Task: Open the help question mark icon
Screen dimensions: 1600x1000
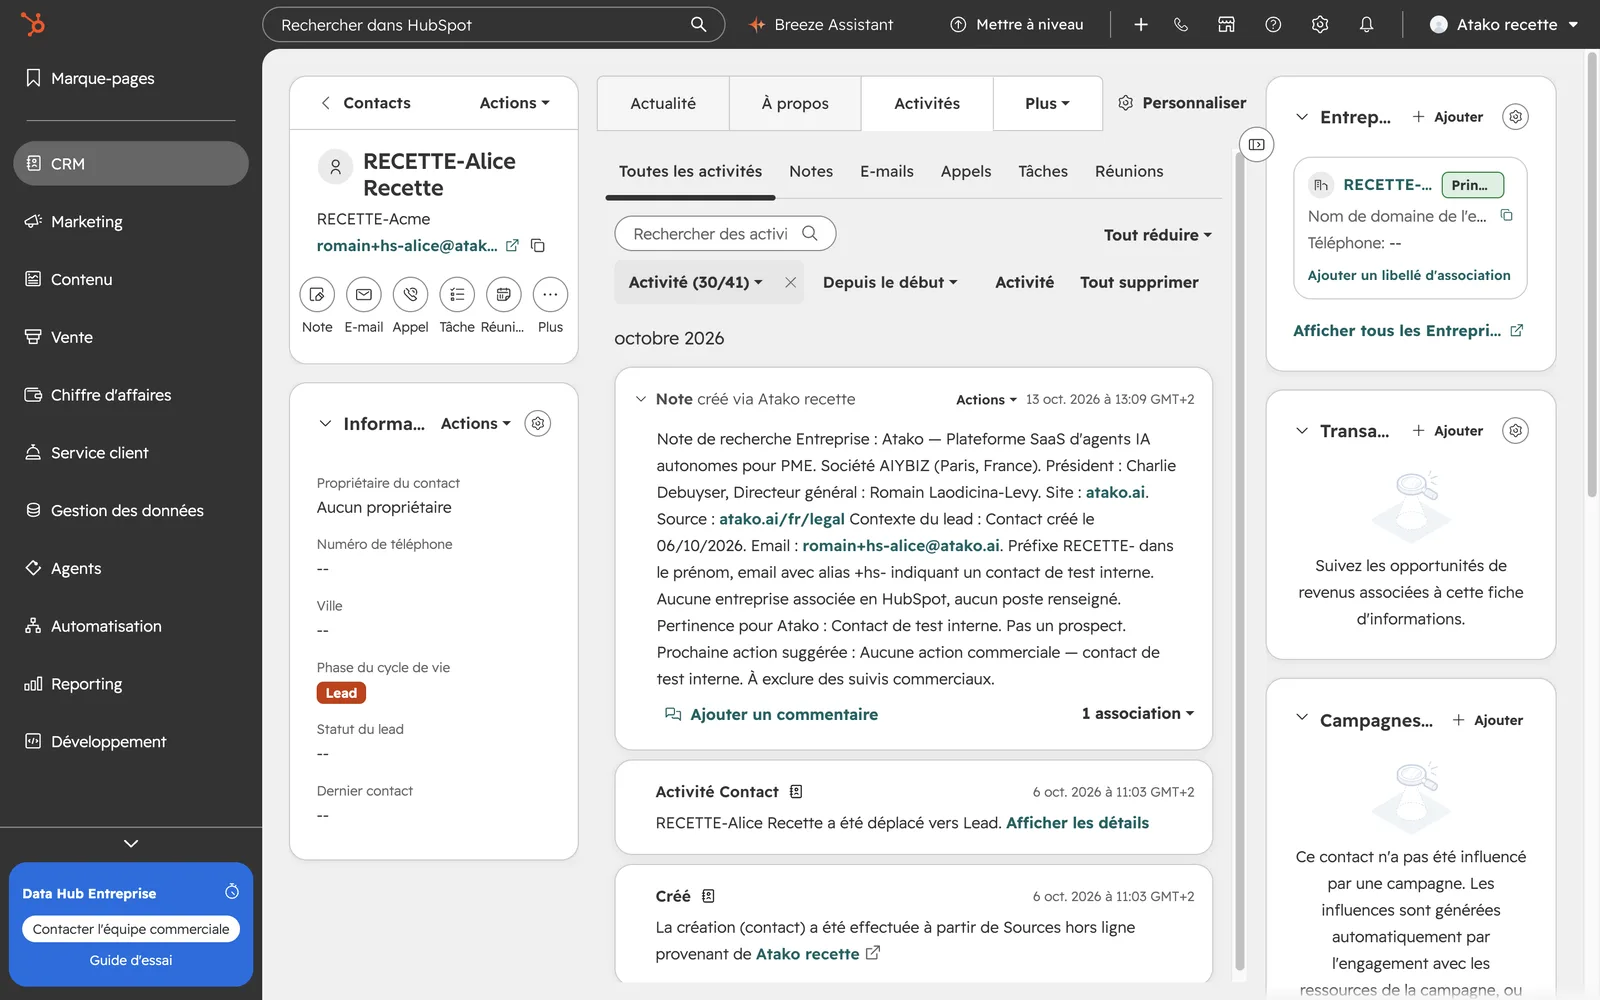Action: (1273, 25)
